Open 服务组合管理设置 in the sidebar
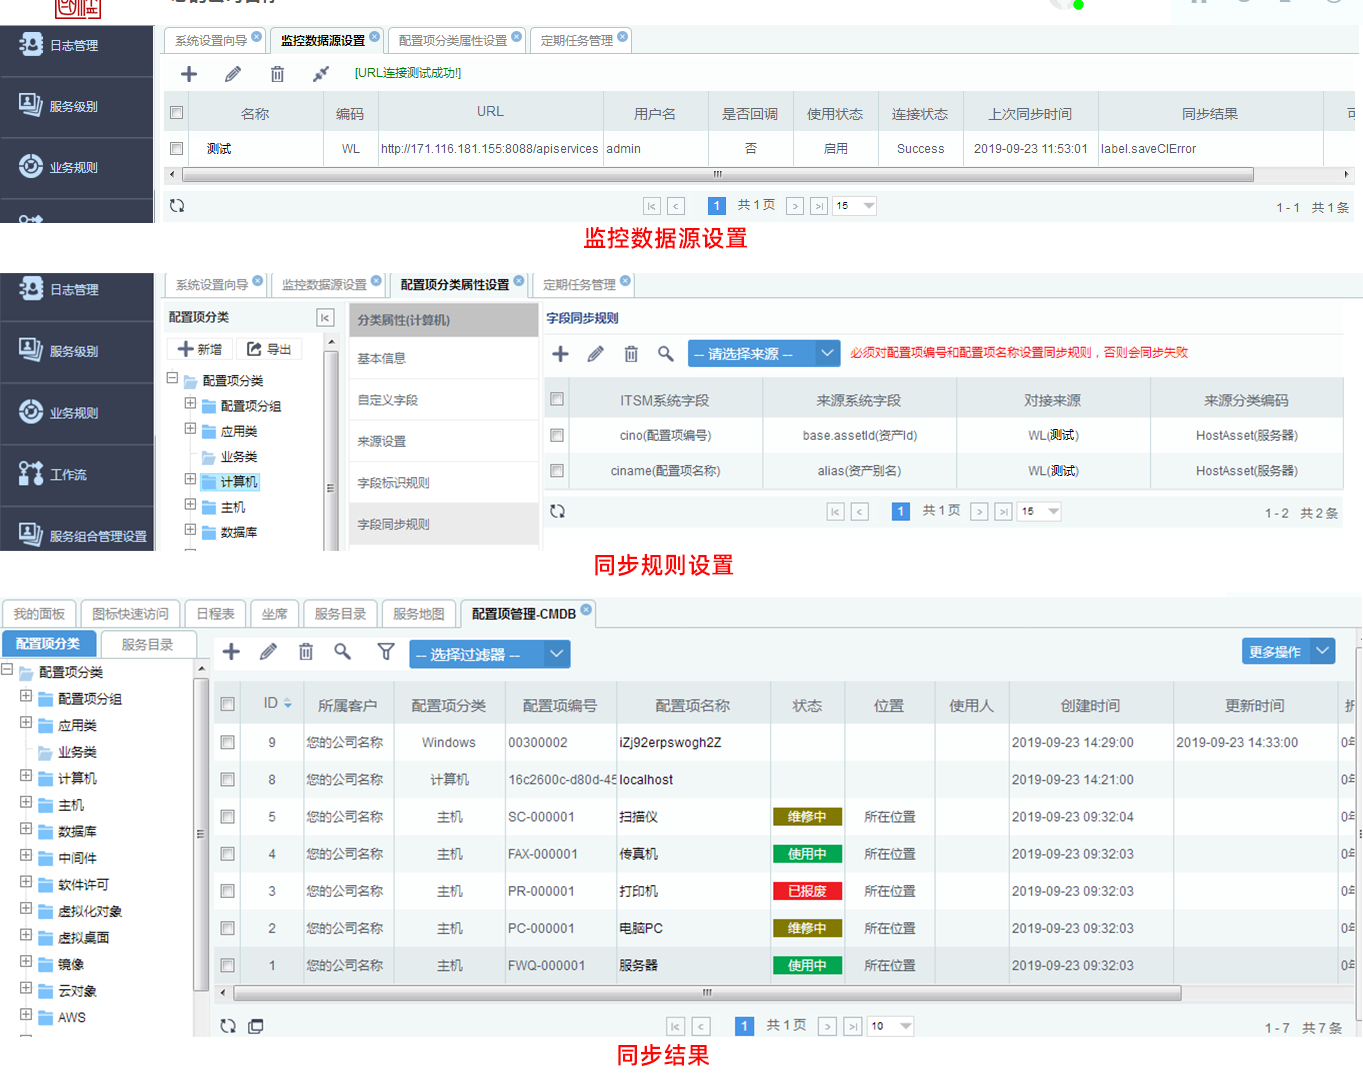 coord(77,536)
